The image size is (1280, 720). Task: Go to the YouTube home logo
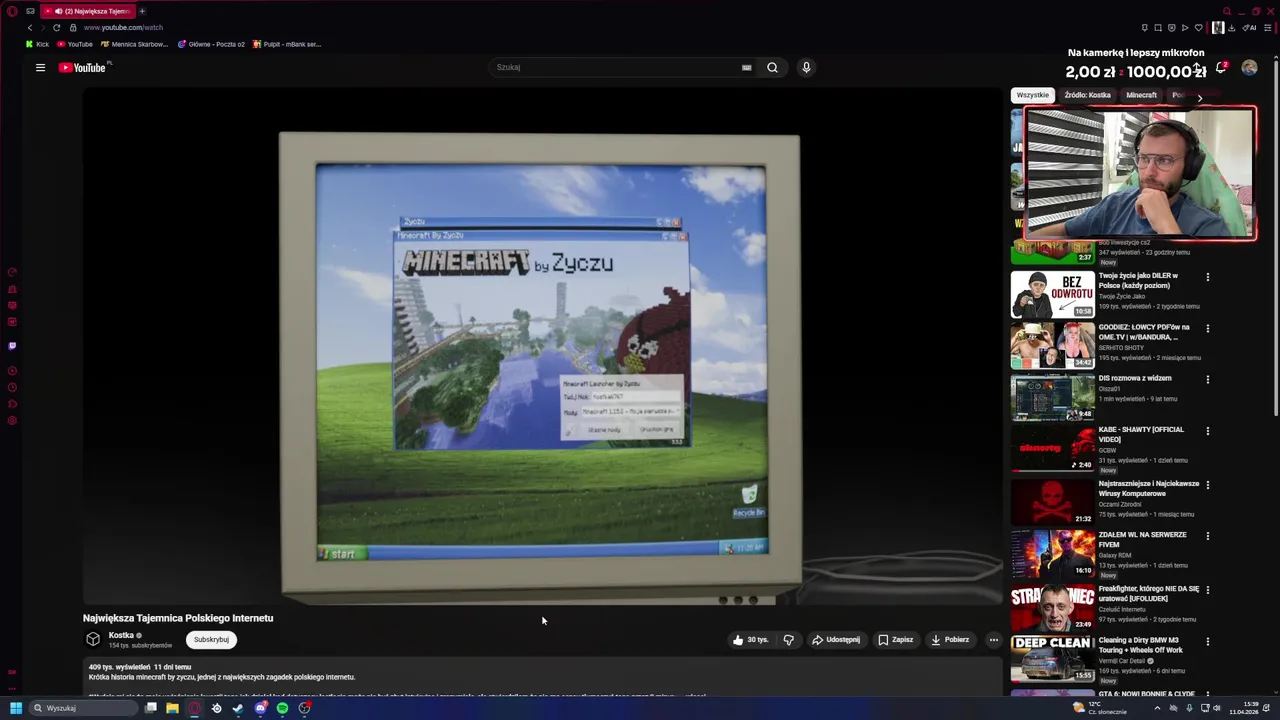click(82, 68)
